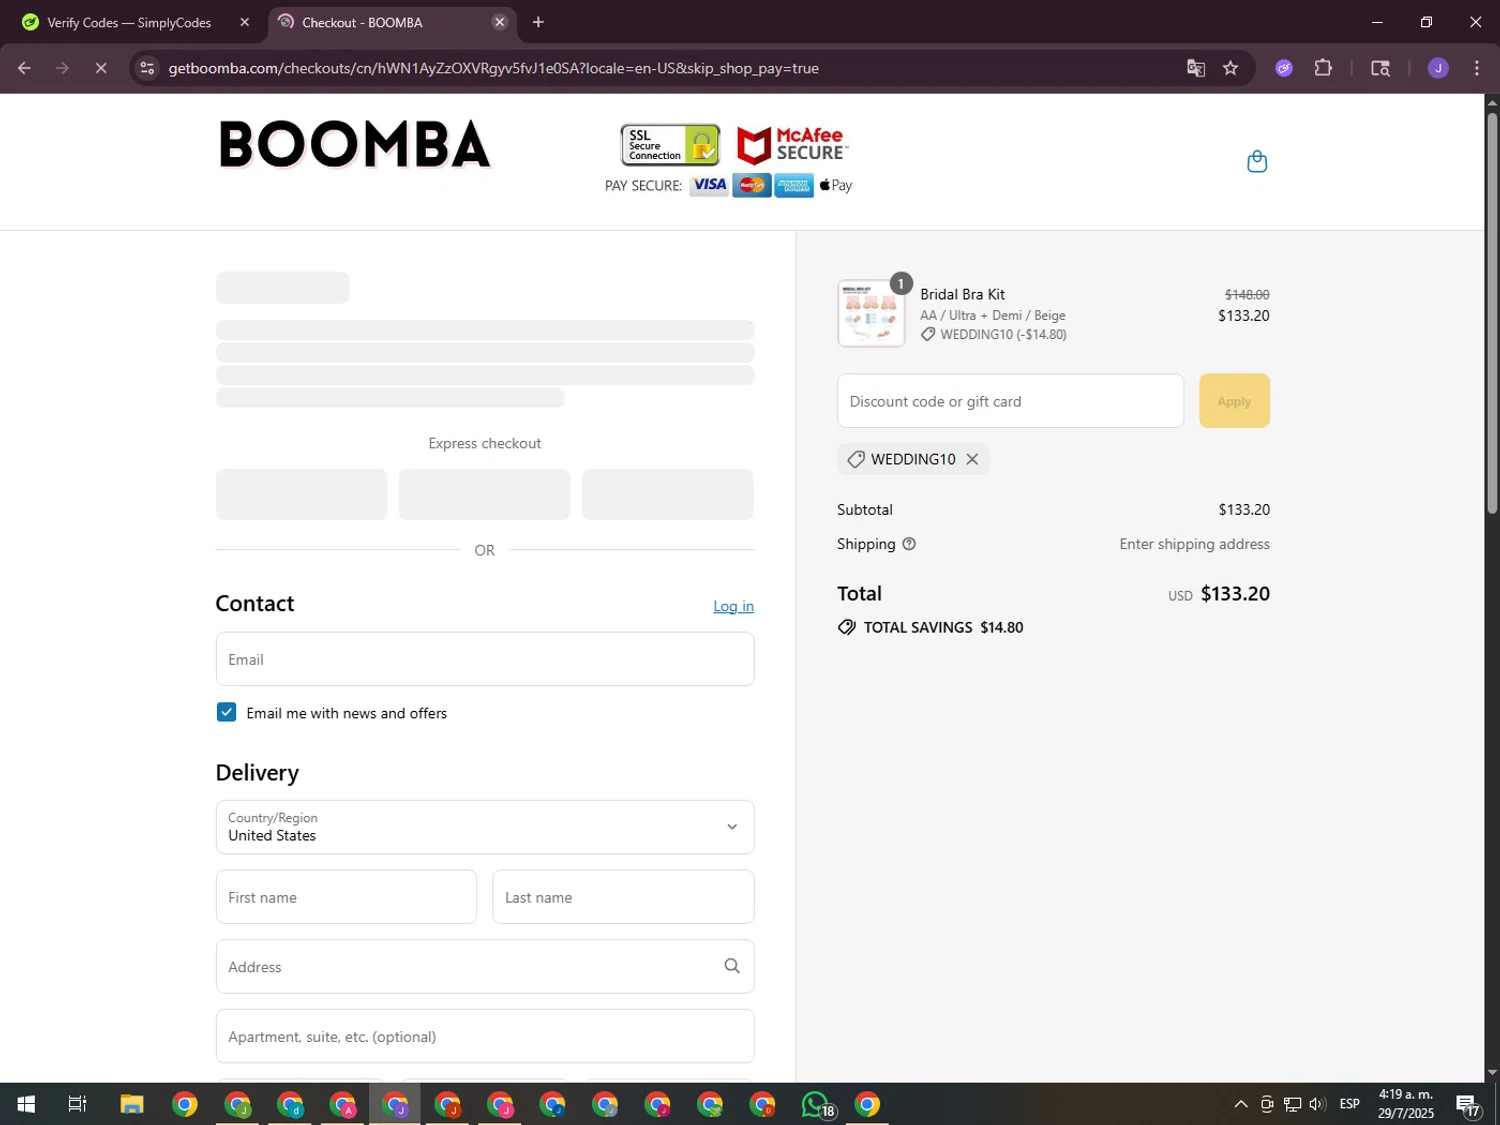Click the translate page icon
1500x1125 pixels.
tap(1196, 68)
